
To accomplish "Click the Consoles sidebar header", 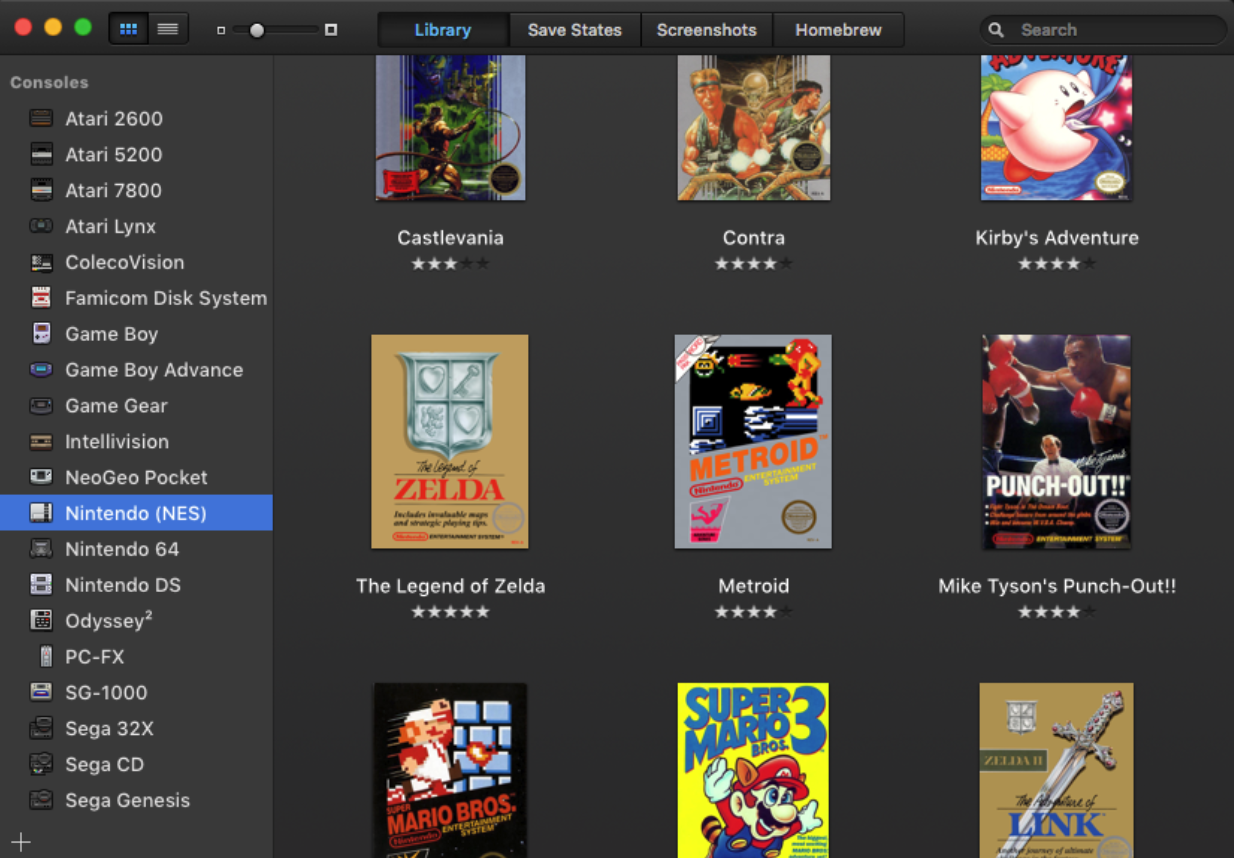I will coord(49,83).
